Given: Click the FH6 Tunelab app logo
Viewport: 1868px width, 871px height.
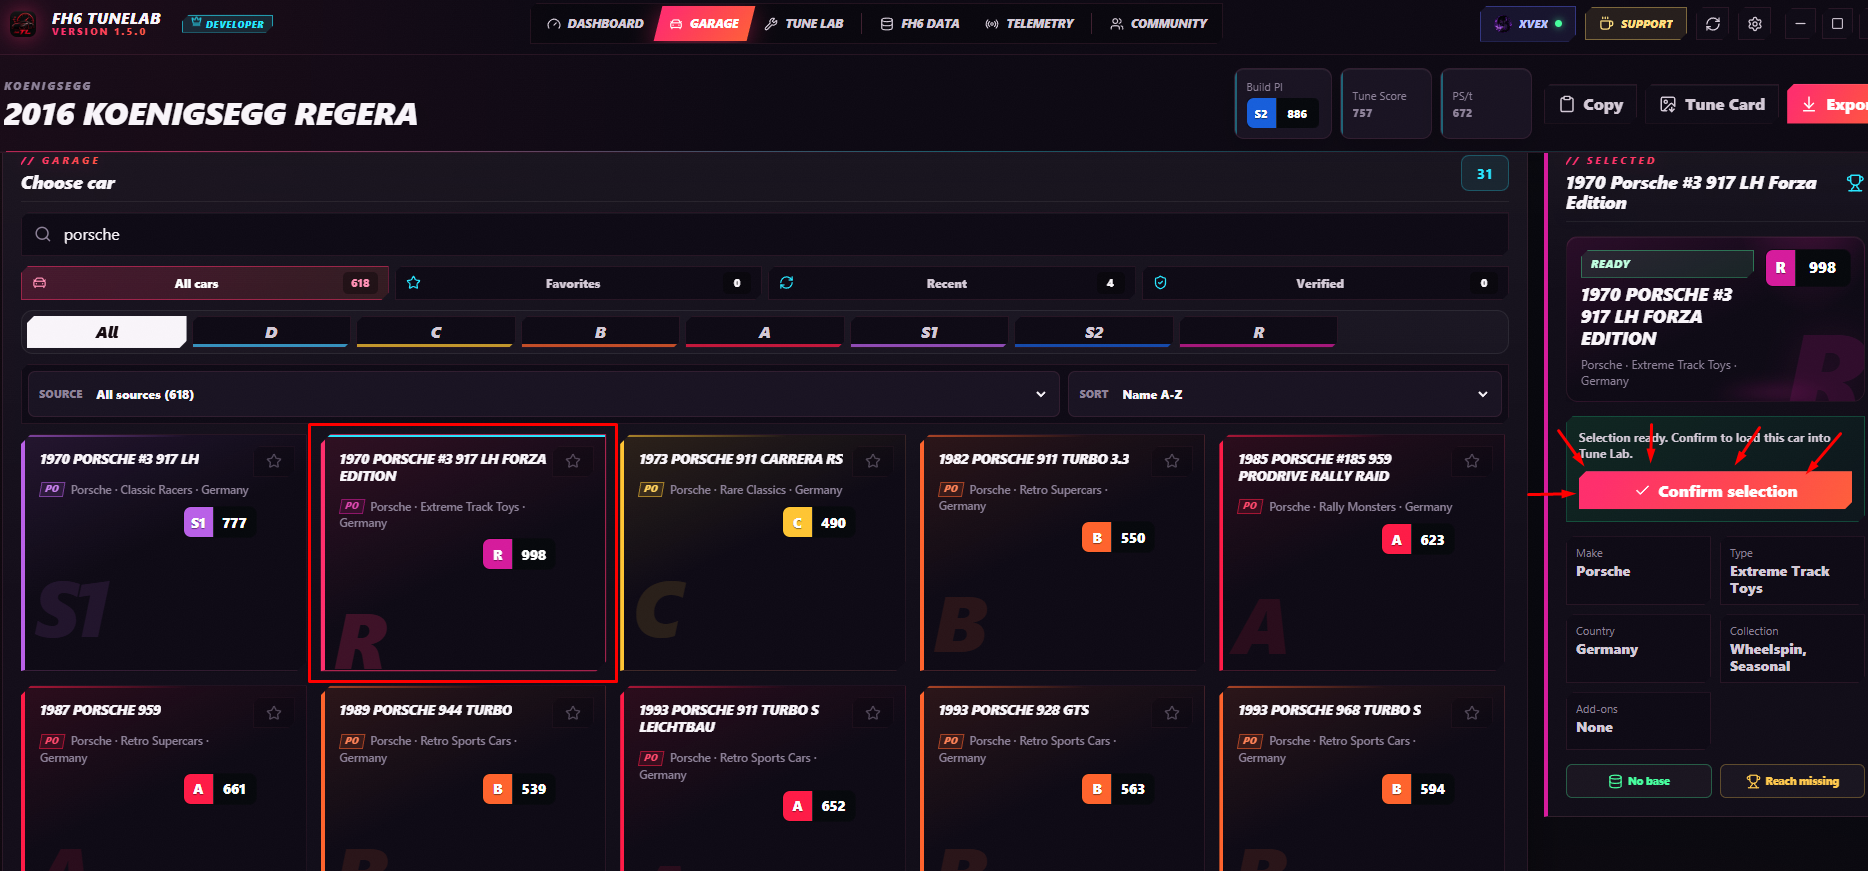Looking at the screenshot, I should (23, 24).
